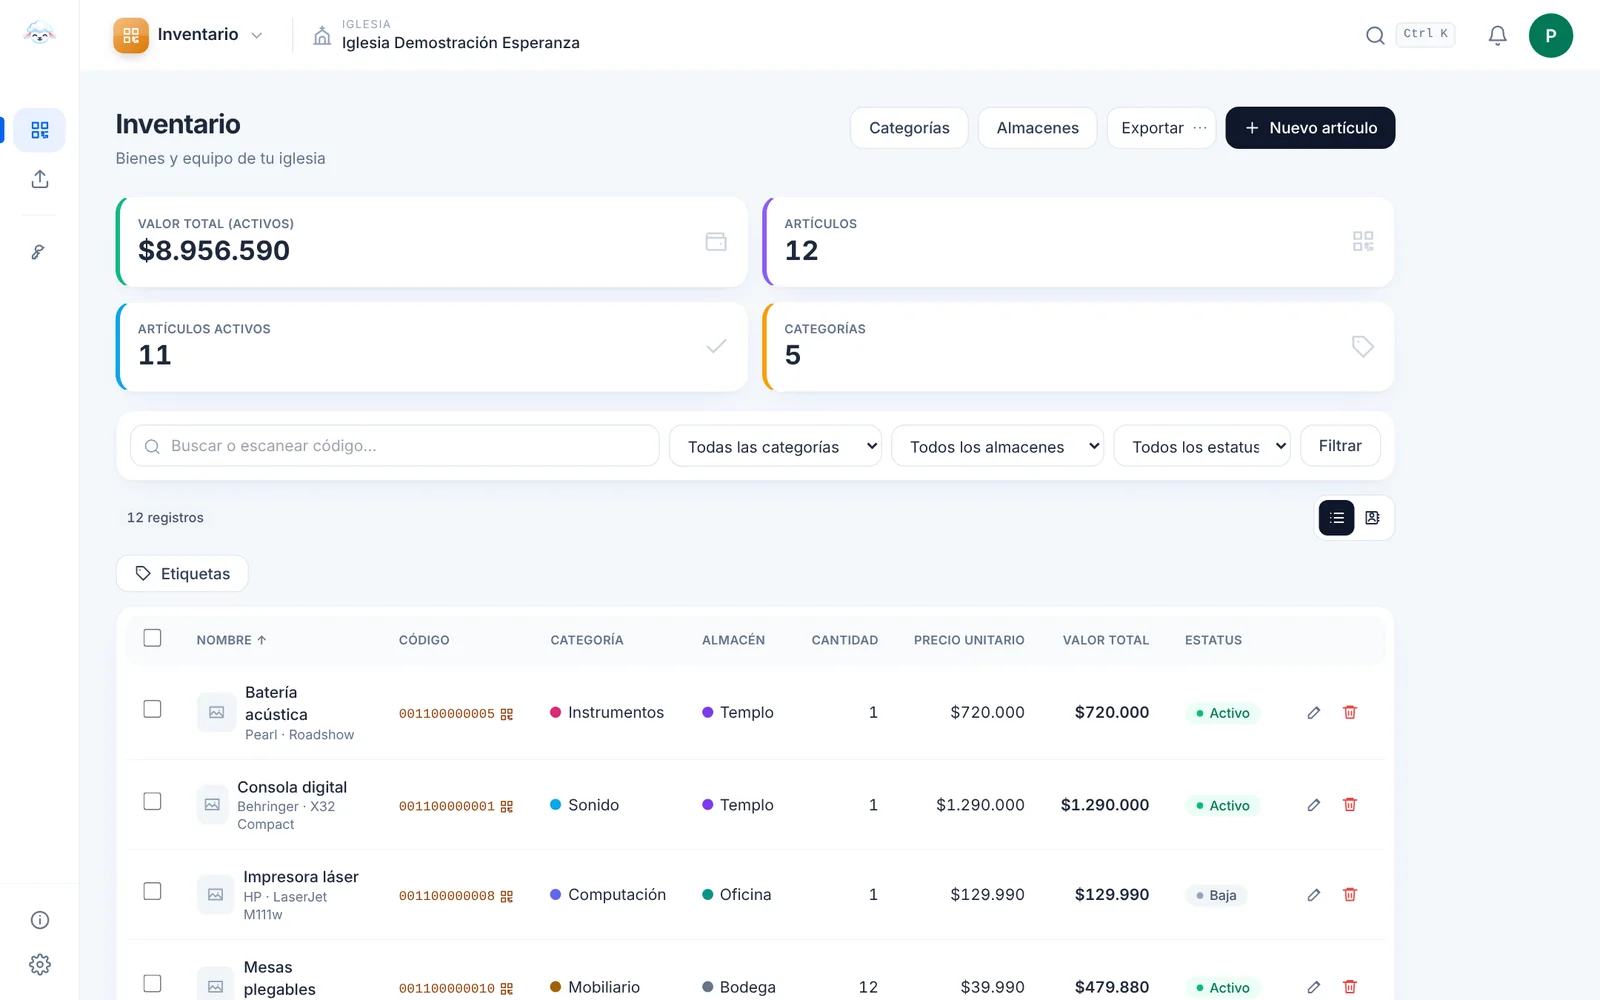Open the info icon in sidebar

[40, 920]
